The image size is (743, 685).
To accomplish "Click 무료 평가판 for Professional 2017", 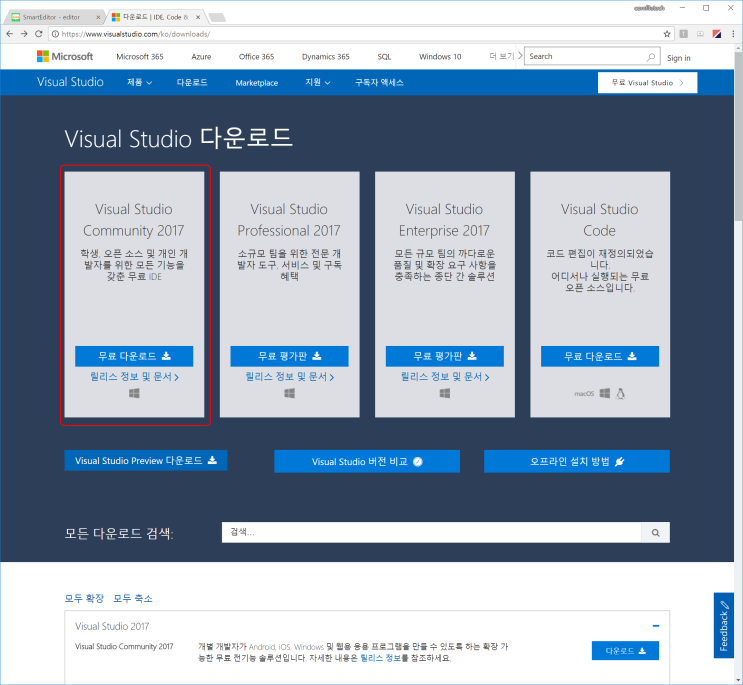I will point(290,356).
